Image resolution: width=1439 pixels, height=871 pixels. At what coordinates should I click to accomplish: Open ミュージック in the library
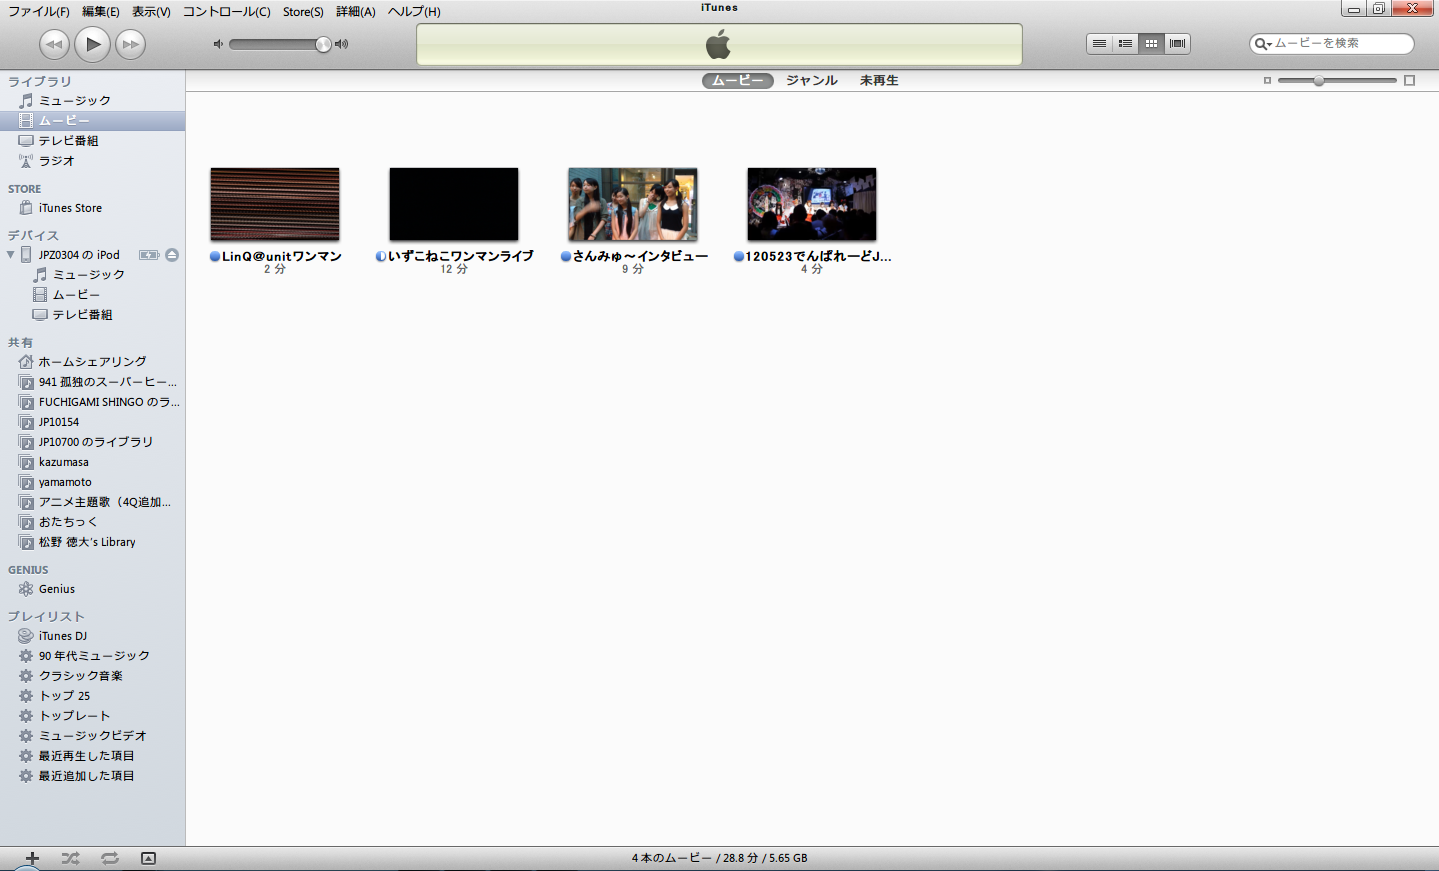pyautogui.click(x=92, y=101)
